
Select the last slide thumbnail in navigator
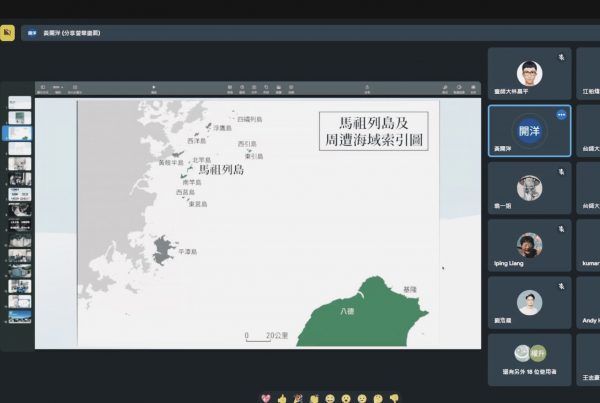pos(20,316)
